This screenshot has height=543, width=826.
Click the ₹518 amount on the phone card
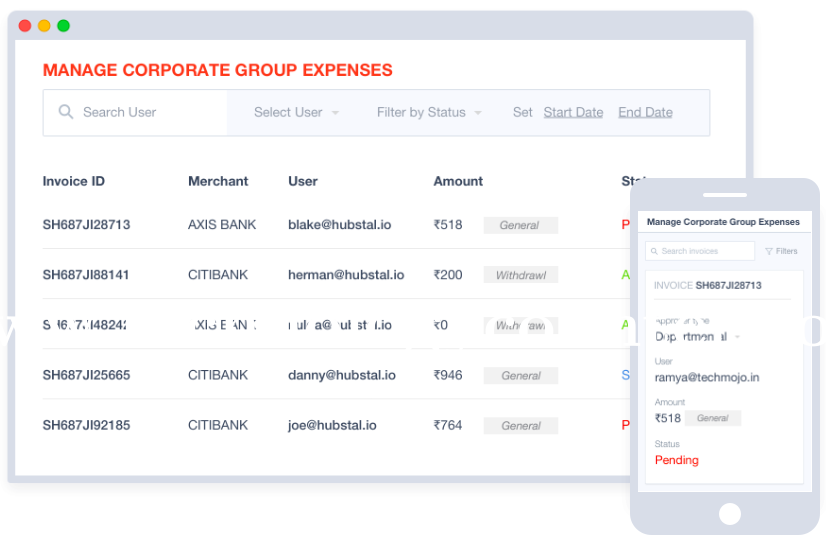(x=667, y=418)
